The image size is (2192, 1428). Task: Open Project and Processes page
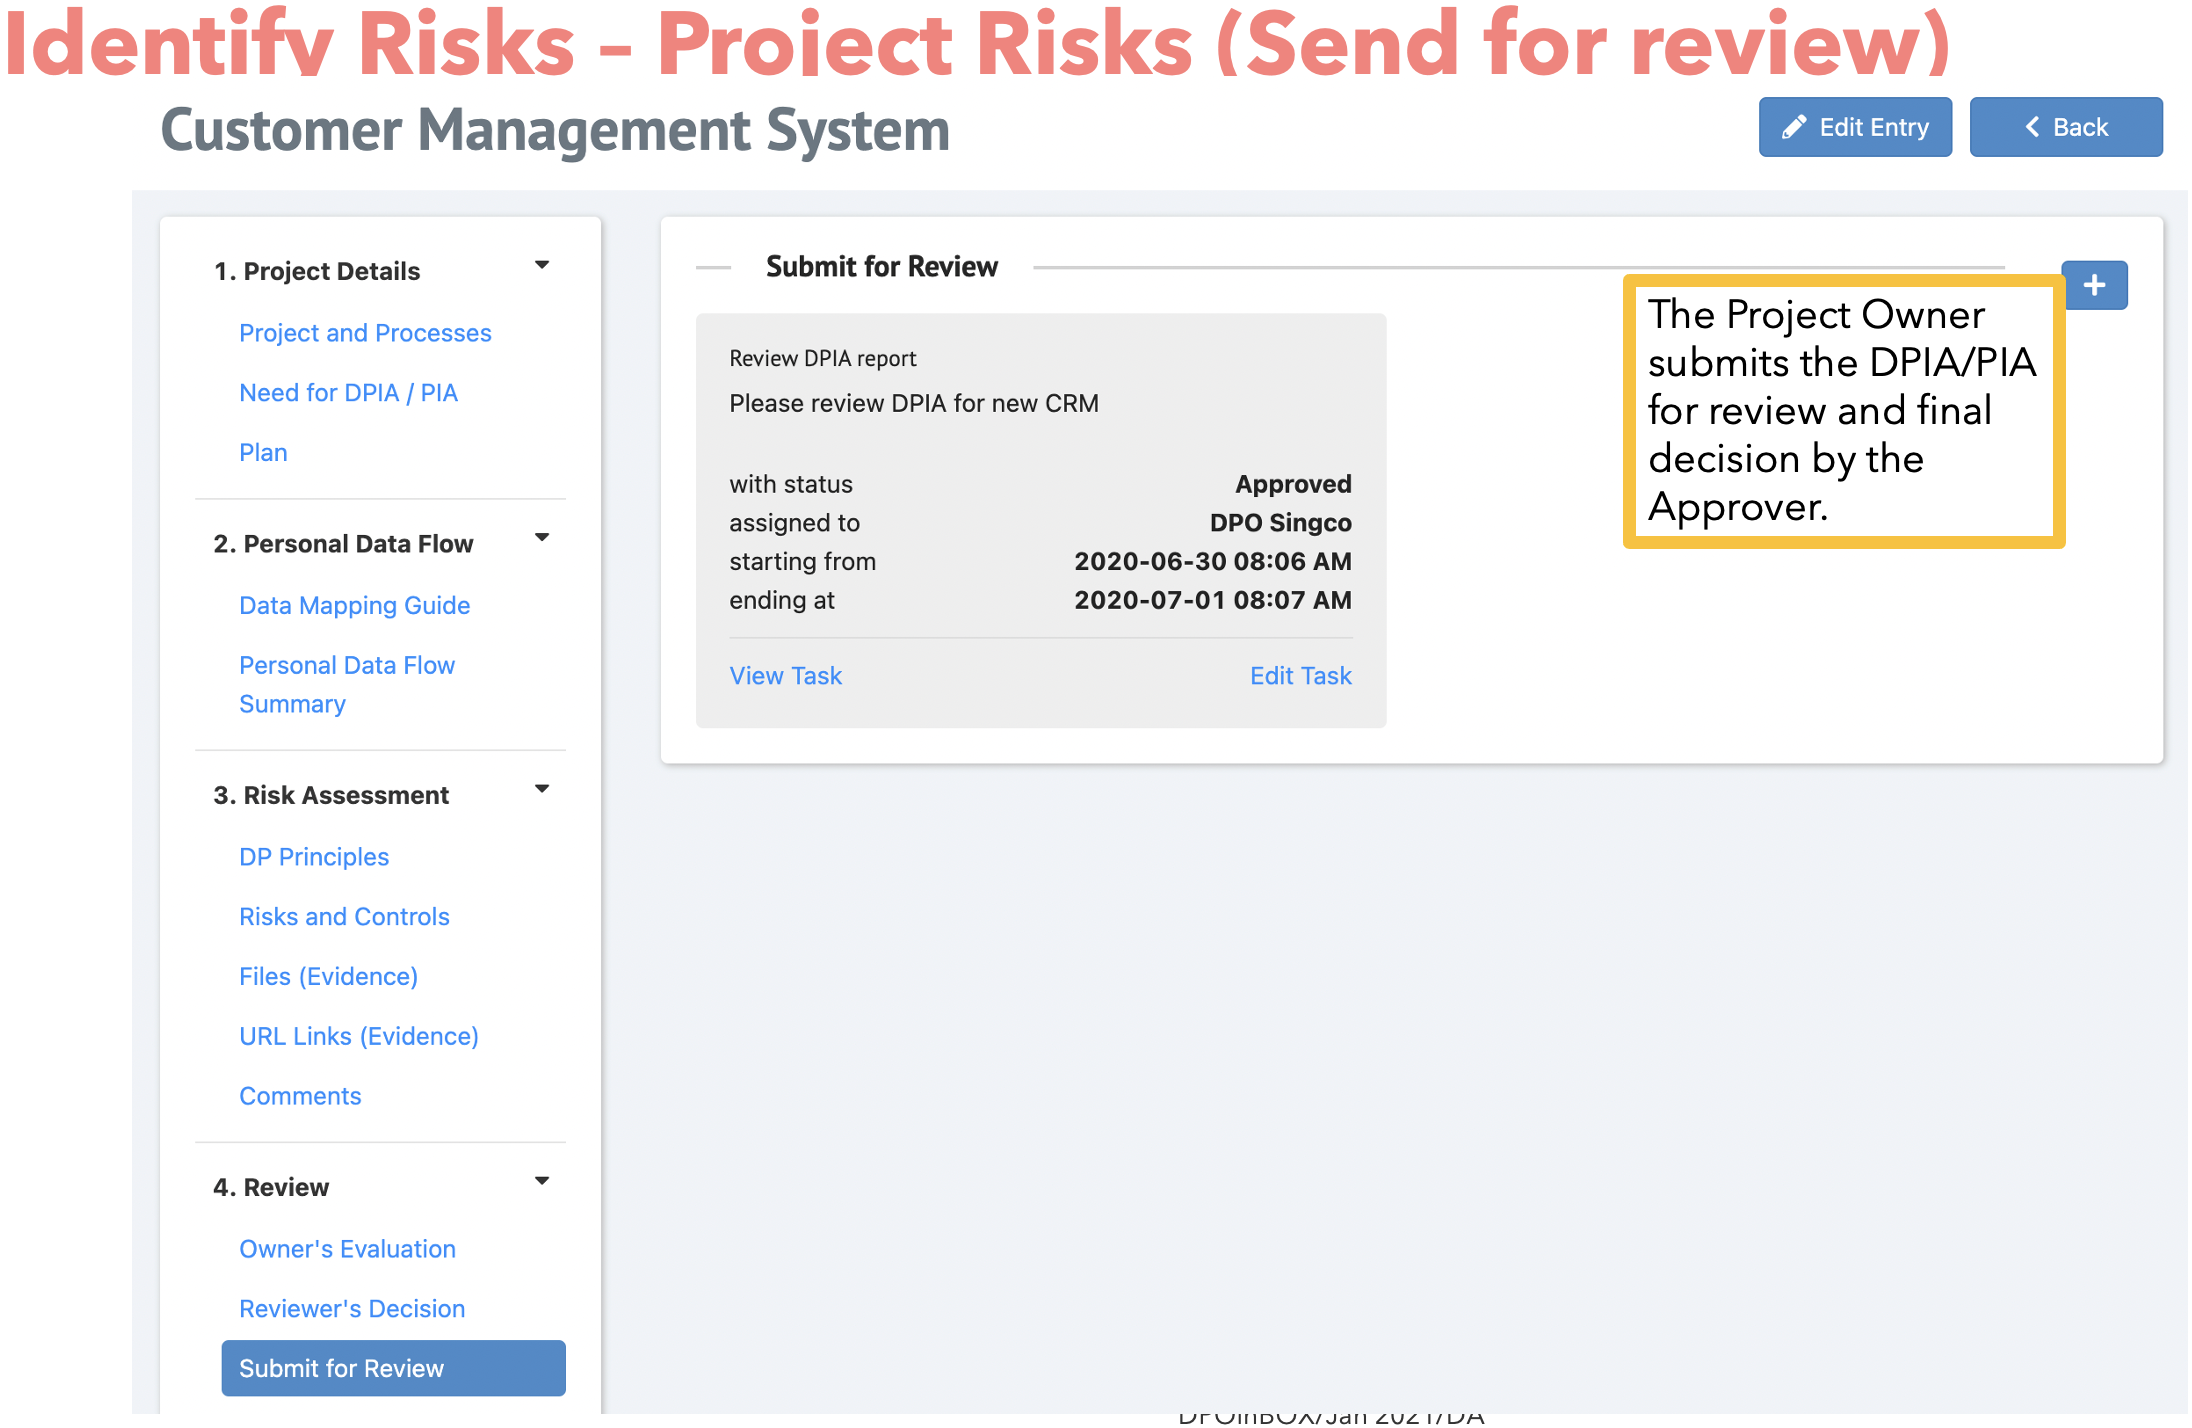(365, 332)
